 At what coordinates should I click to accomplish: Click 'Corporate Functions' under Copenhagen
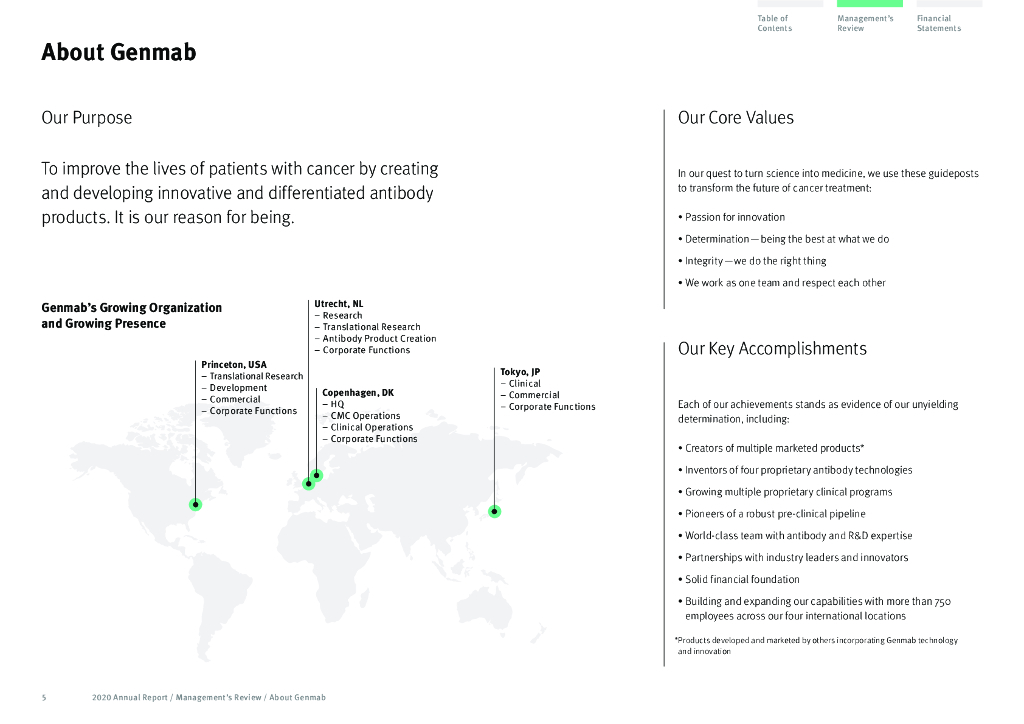click(370, 439)
